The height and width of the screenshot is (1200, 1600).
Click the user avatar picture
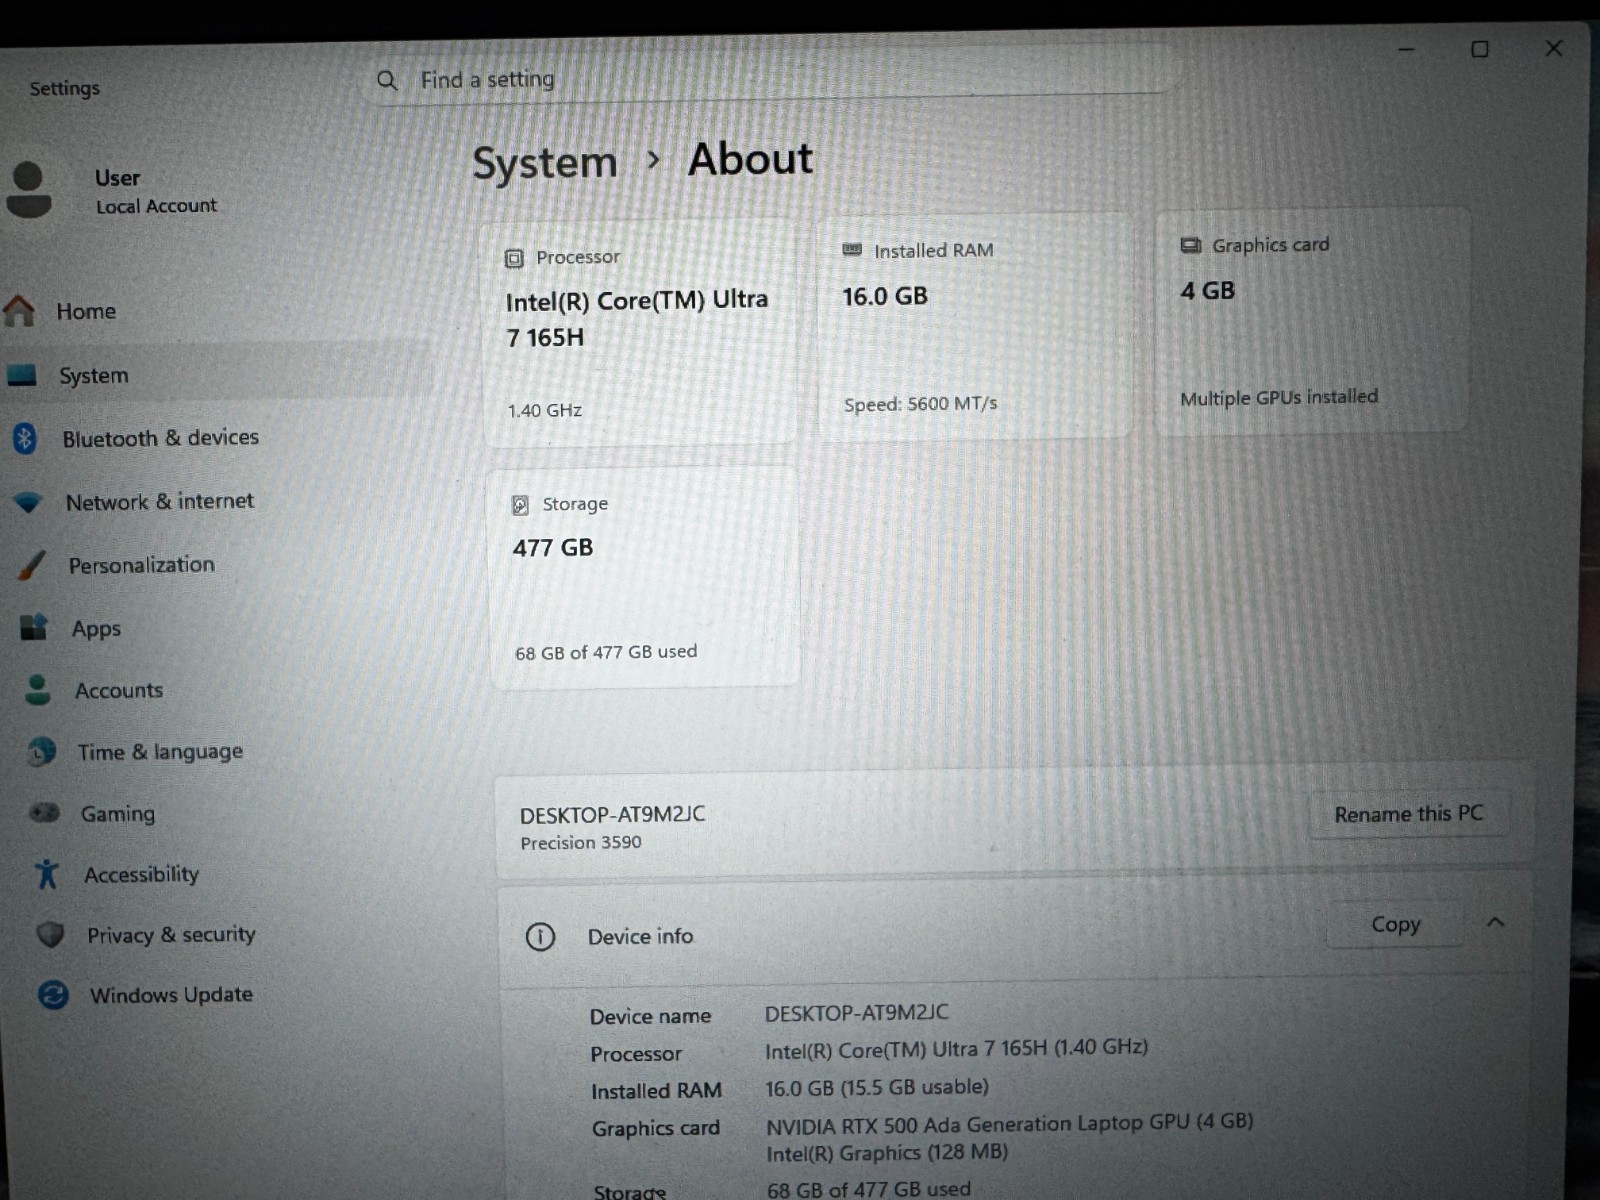(x=29, y=189)
